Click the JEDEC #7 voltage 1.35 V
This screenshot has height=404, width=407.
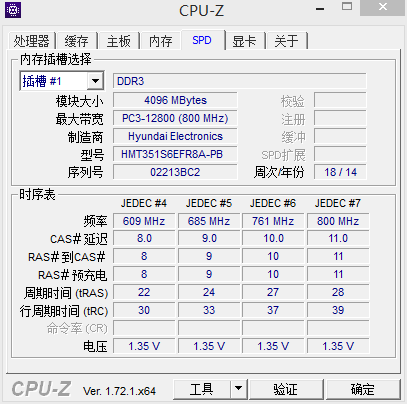click(x=338, y=346)
